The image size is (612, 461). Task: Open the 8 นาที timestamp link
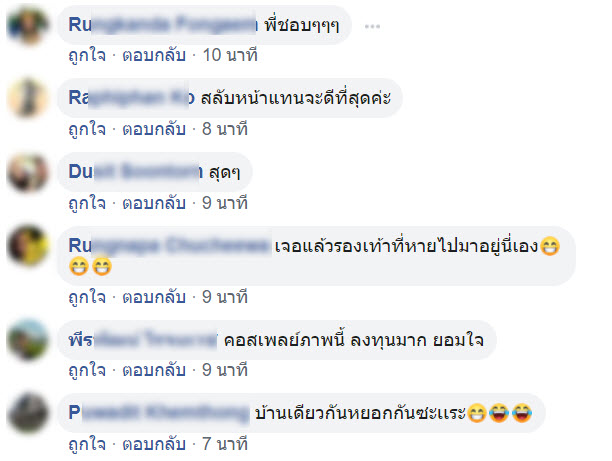[x=225, y=129]
